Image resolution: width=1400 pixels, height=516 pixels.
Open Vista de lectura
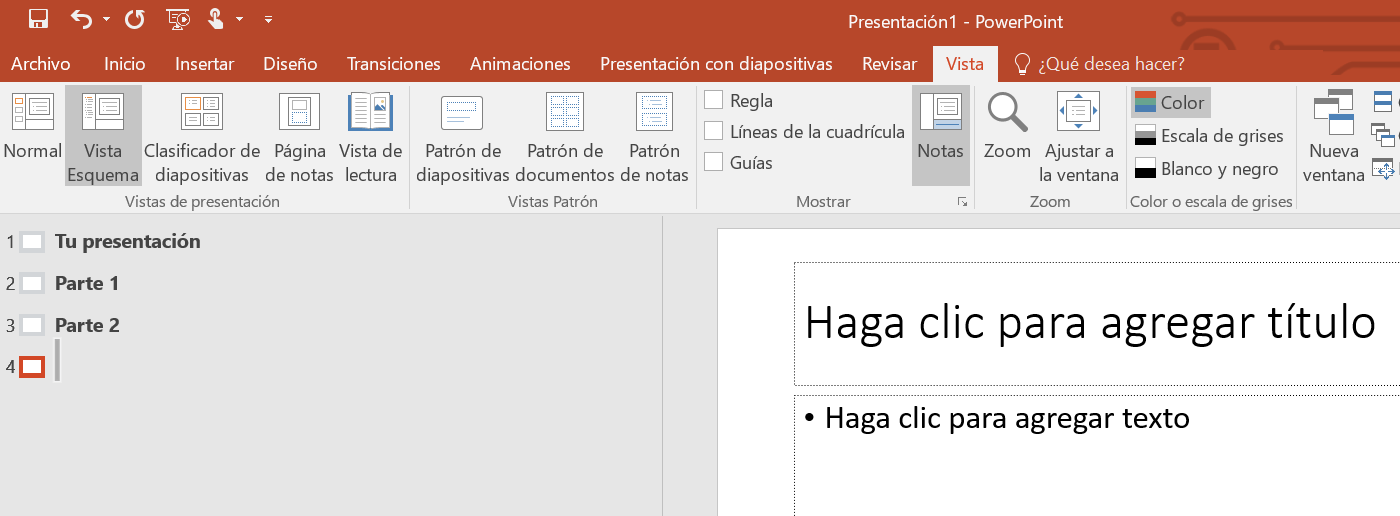[x=370, y=136]
